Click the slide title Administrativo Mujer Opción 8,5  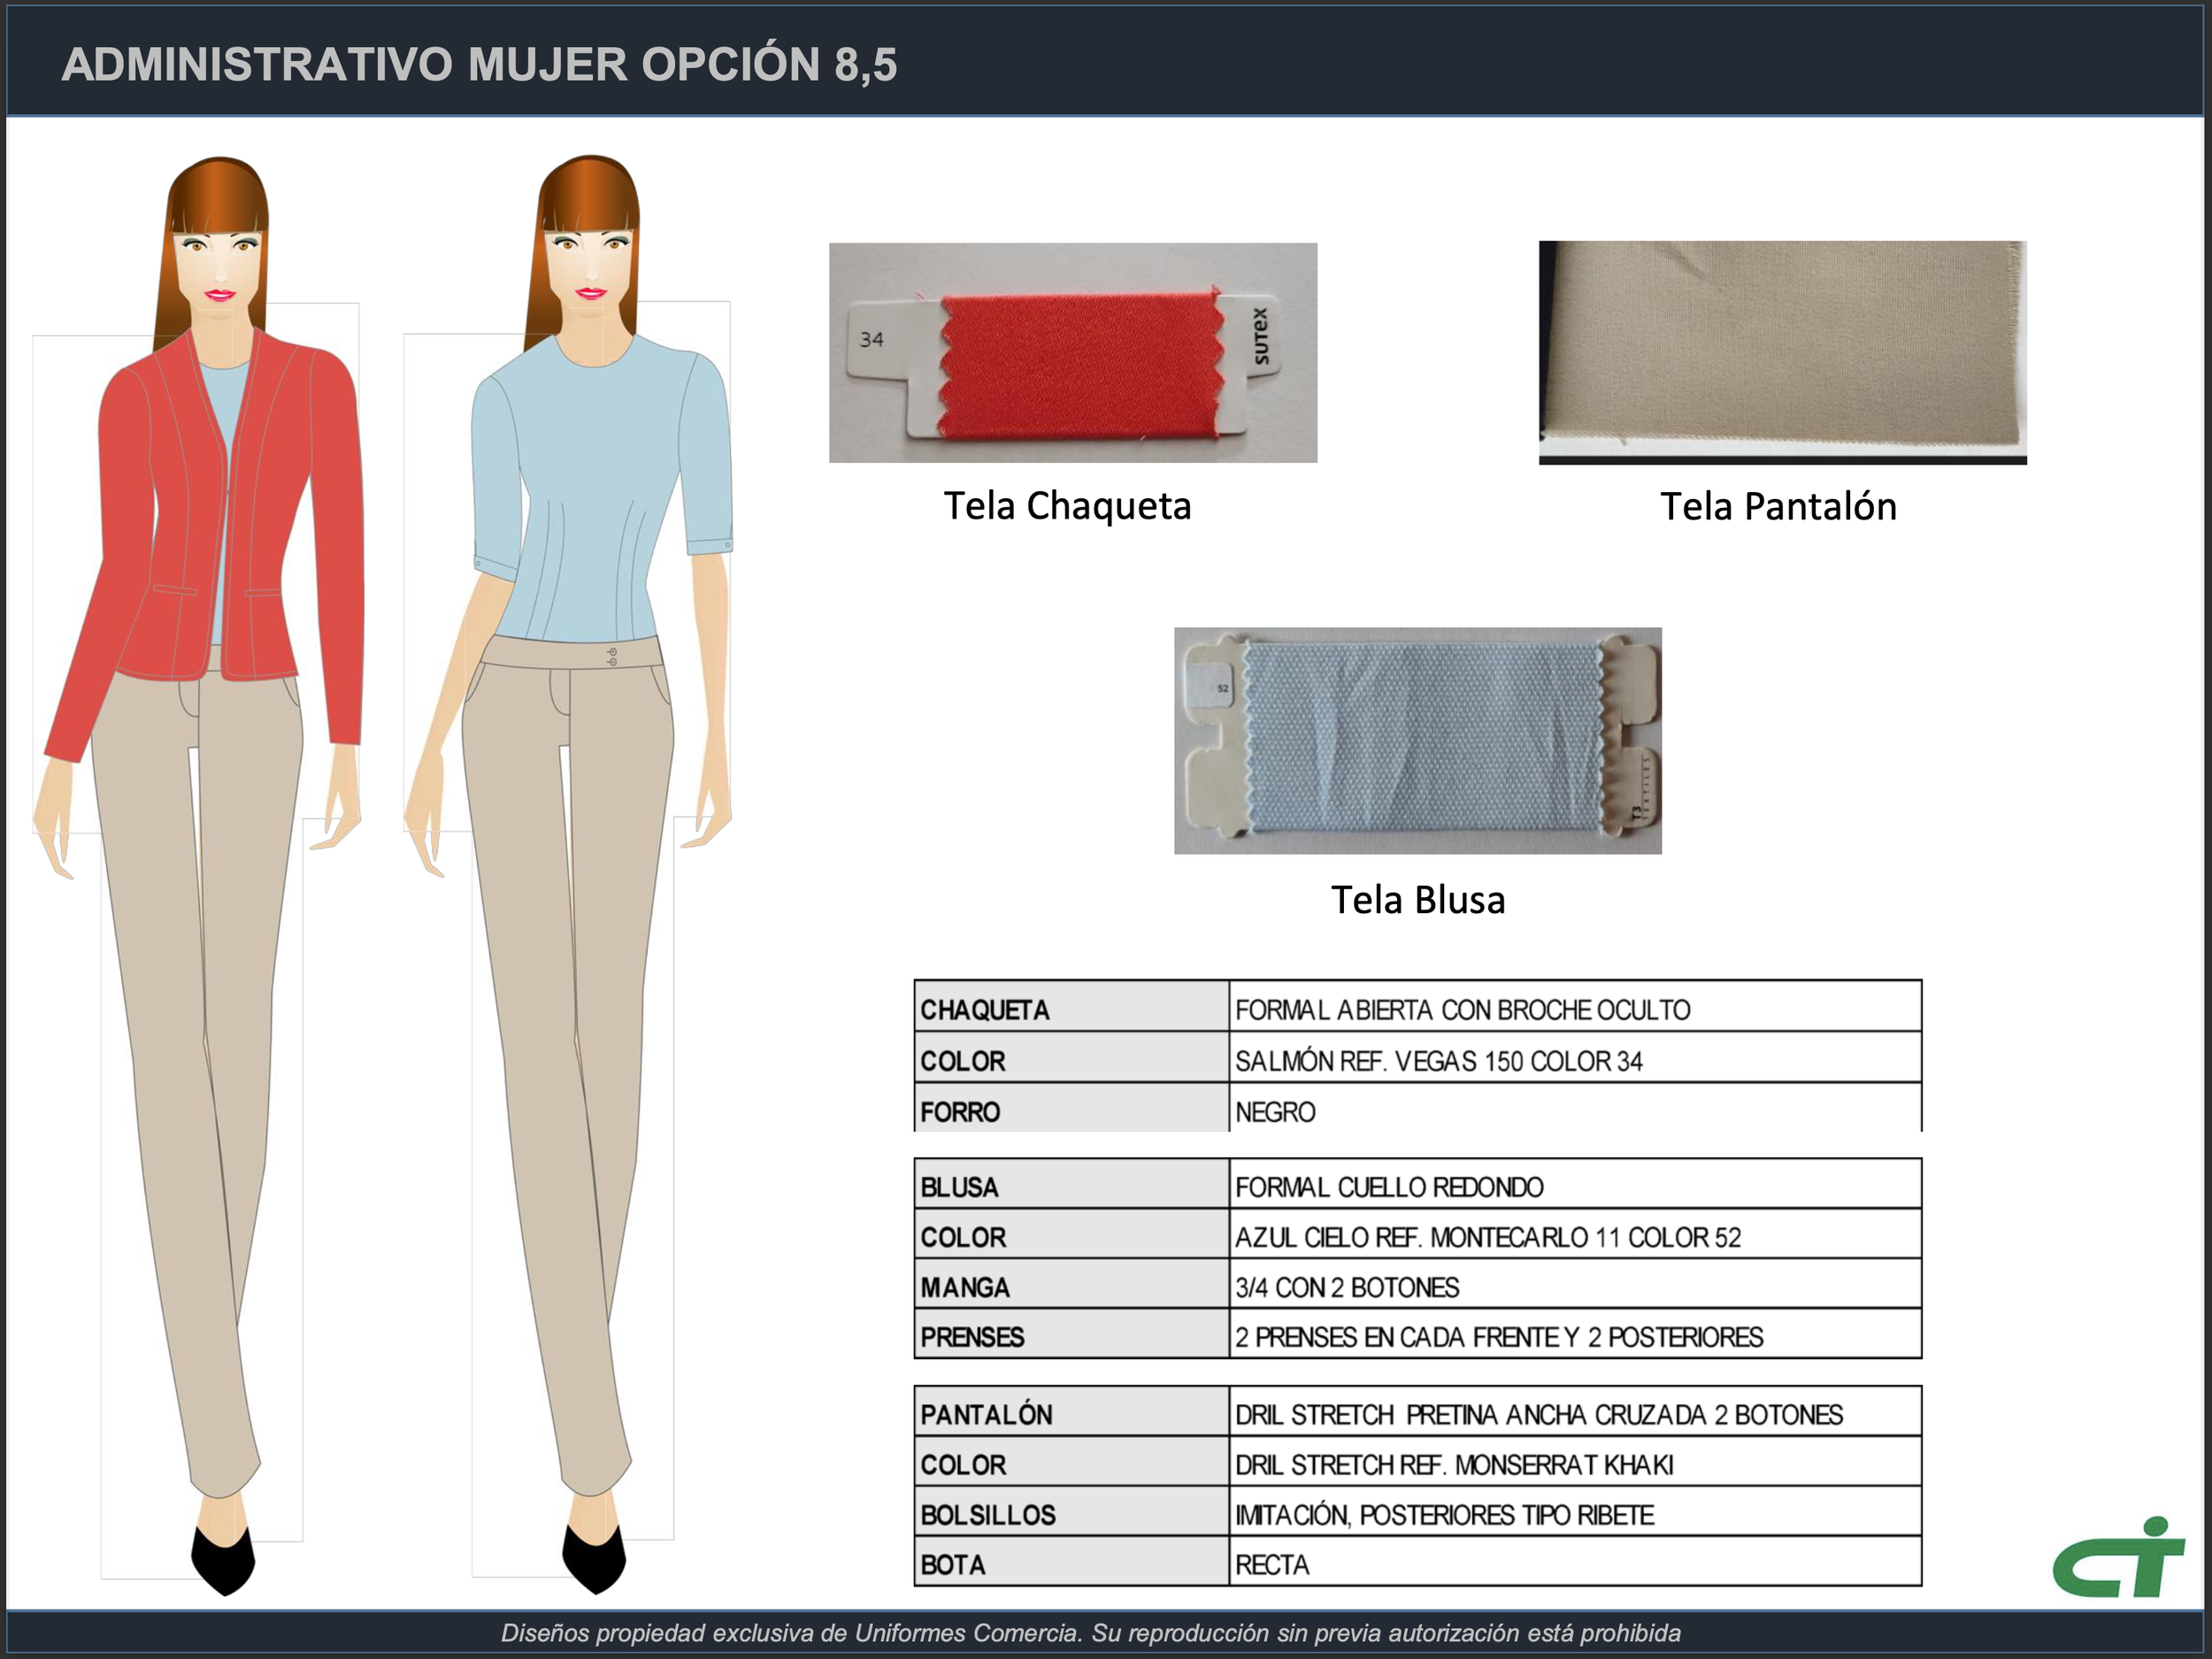(x=479, y=64)
